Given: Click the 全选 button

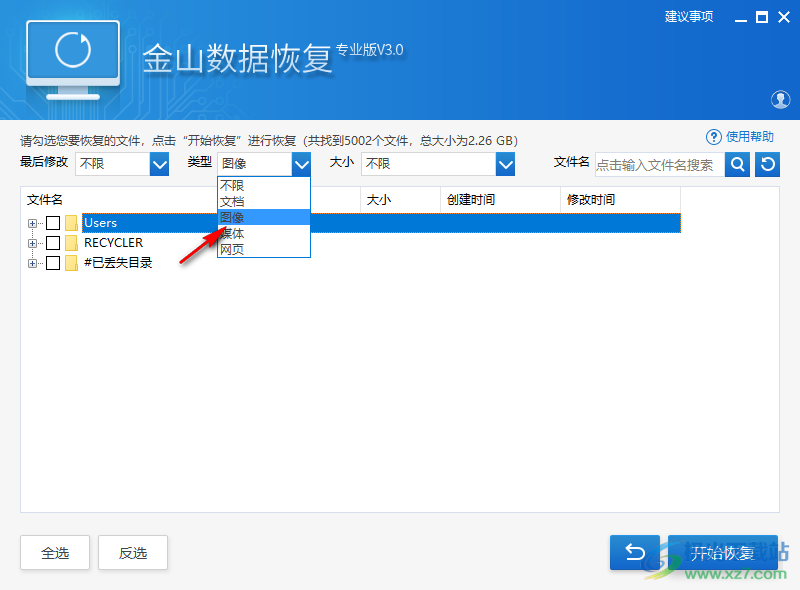Looking at the screenshot, I should (55, 552).
